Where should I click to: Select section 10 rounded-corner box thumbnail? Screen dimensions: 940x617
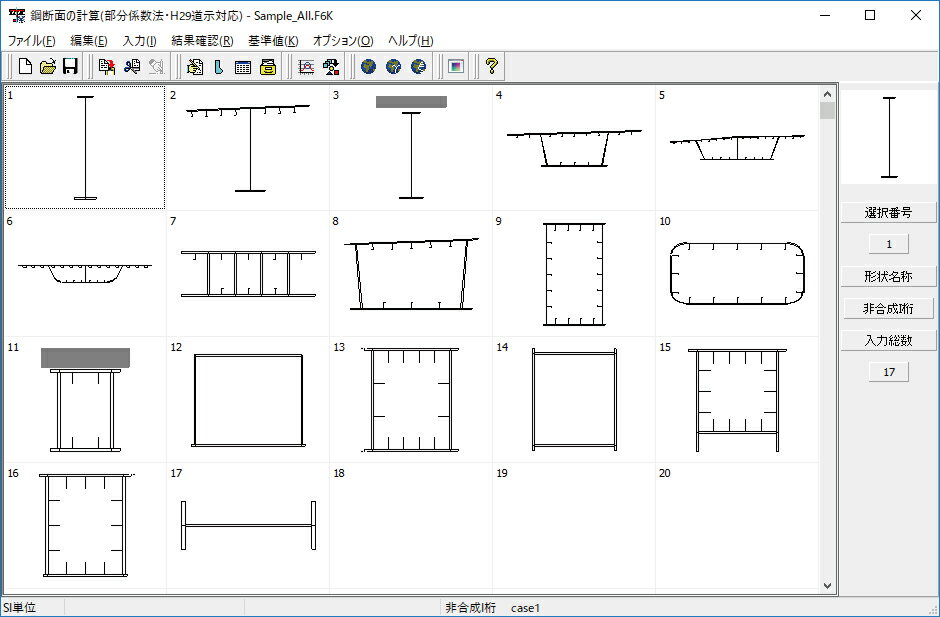pyautogui.click(x=737, y=273)
